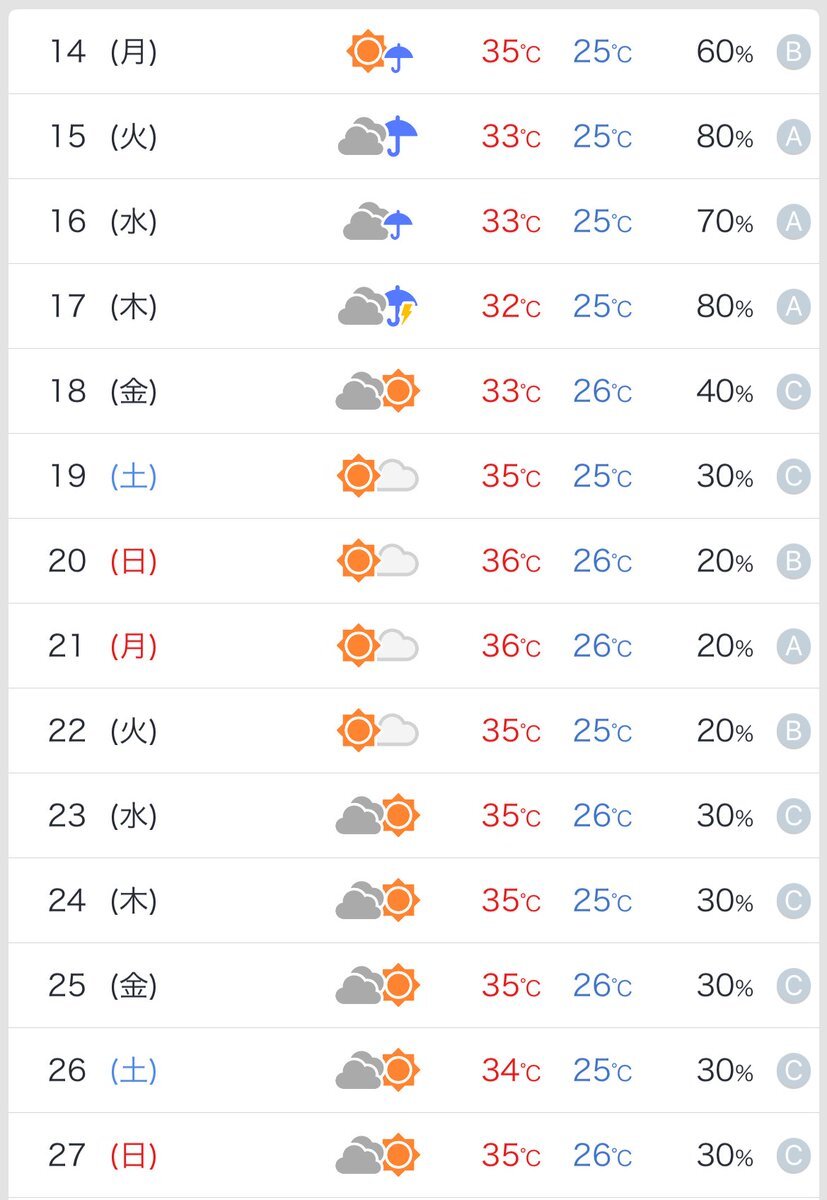
Task: Select the date label 24 (木)
Action: tap(103, 901)
